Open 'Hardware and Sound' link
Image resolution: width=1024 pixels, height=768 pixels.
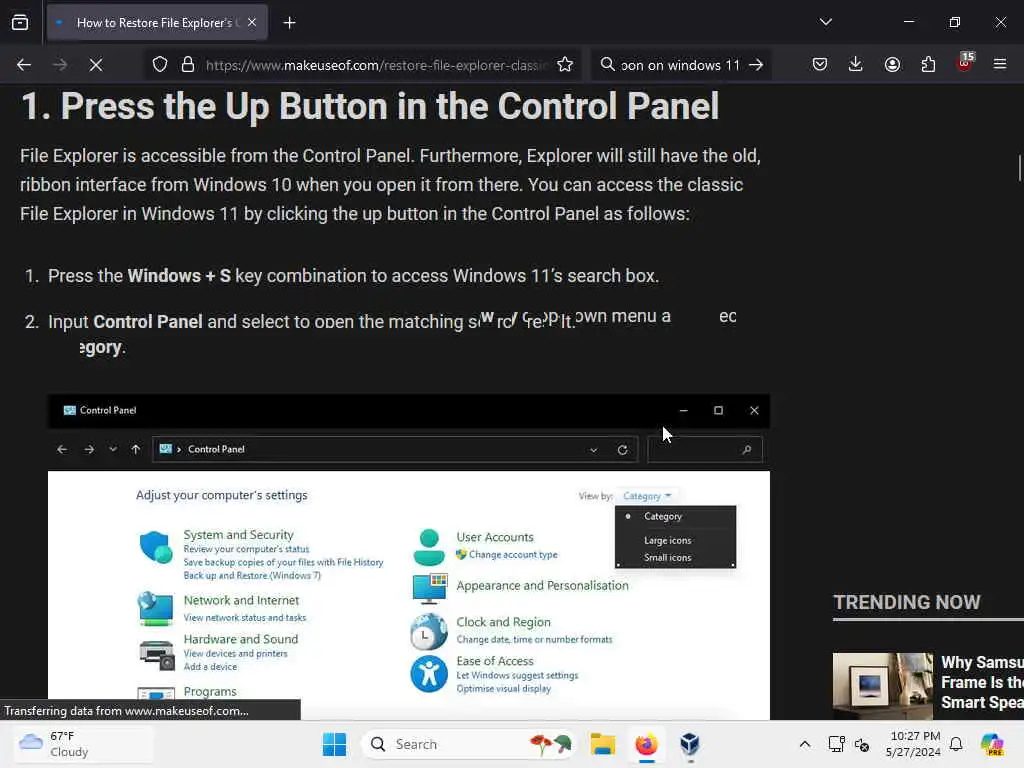(x=240, y=639)
